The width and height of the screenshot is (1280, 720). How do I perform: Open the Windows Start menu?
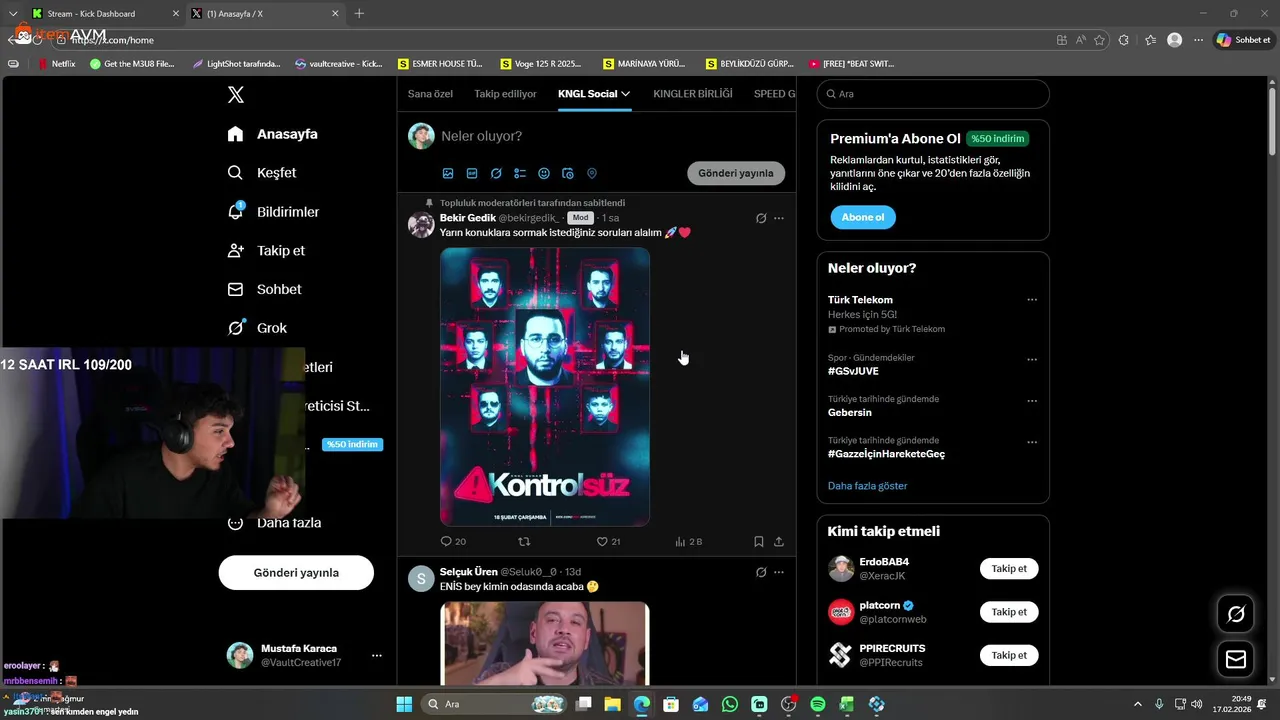(405, 704)
